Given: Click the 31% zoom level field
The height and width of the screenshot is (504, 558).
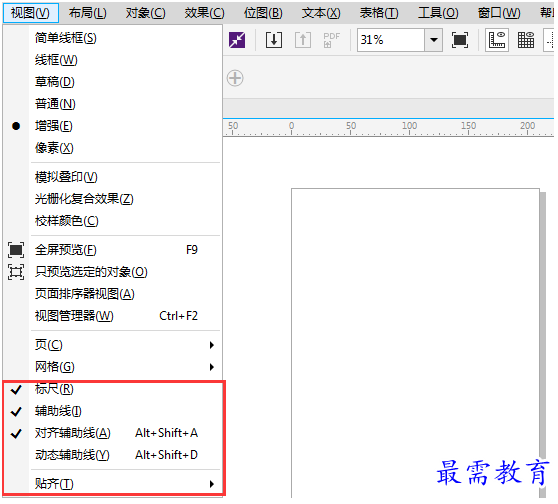Looking at the screenshot, I should pyautogui.click(x=391, y=40).
